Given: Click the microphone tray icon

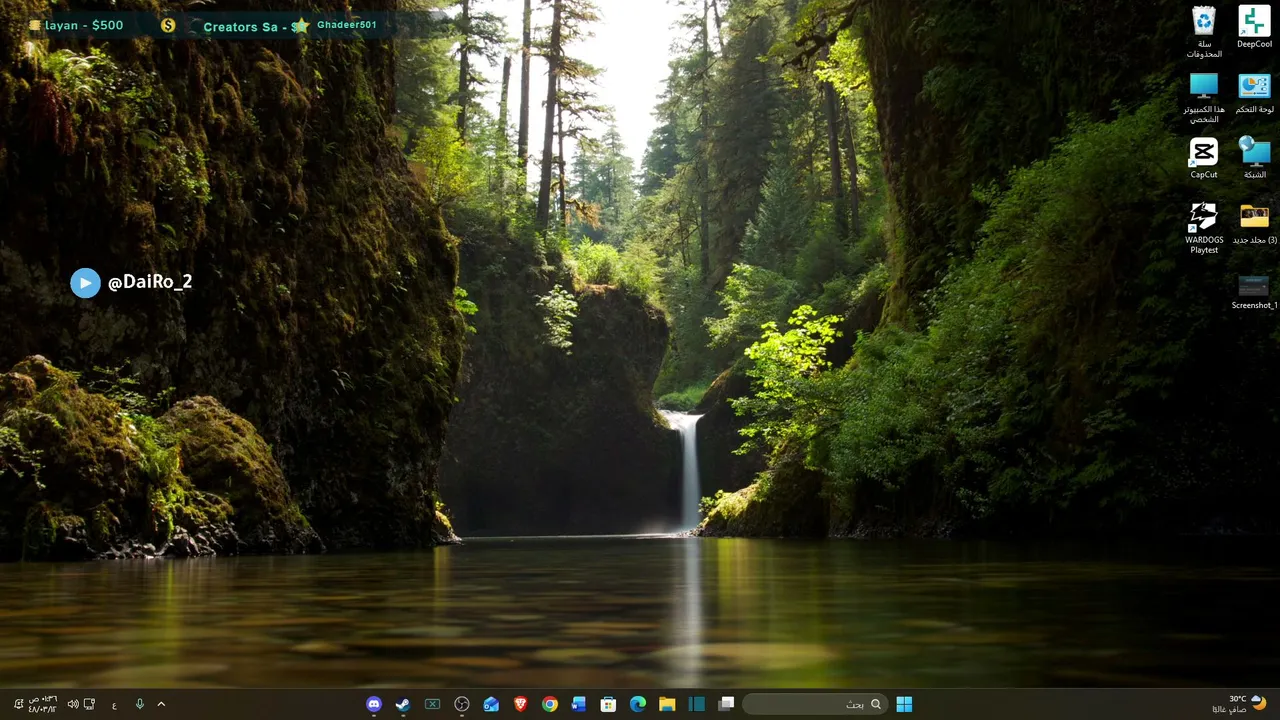Looking at the screenshot, I should click(x=139, y=704).
